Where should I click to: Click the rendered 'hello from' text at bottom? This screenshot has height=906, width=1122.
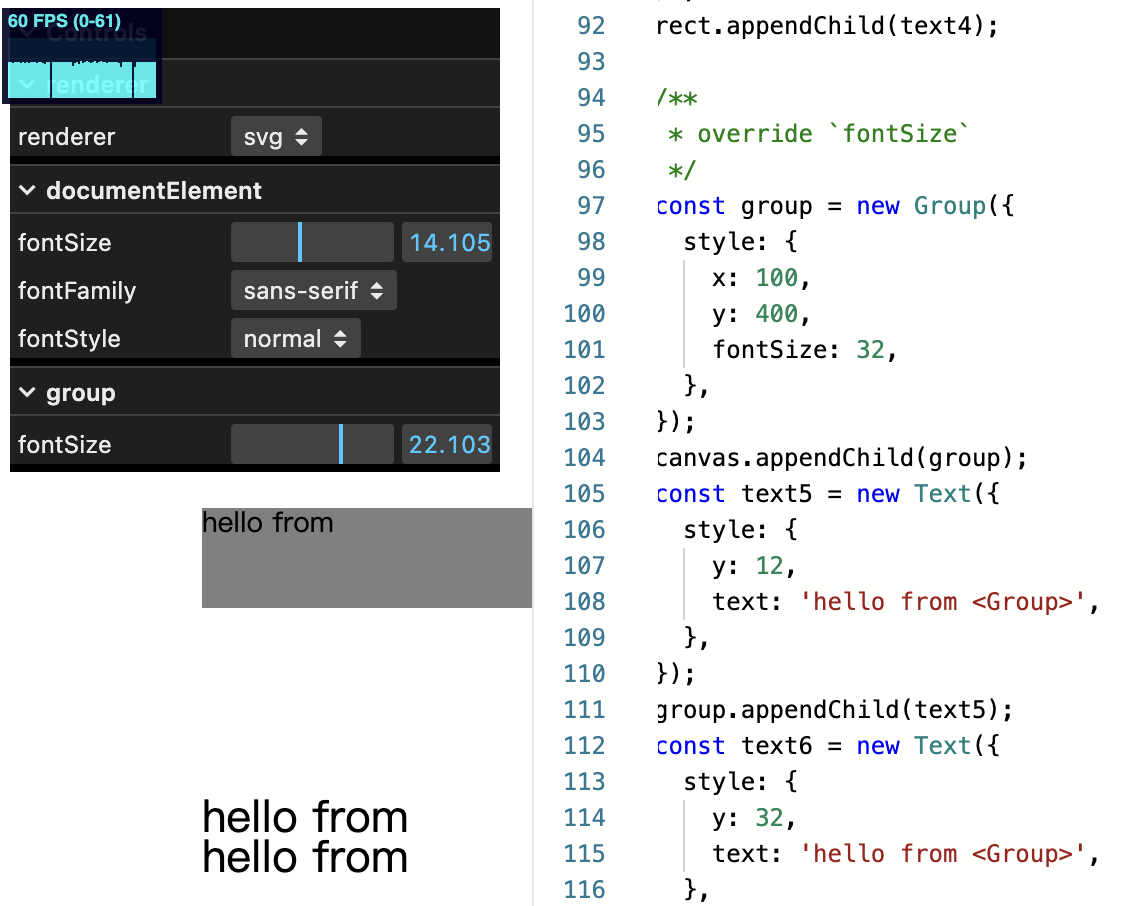pos(304,818)
